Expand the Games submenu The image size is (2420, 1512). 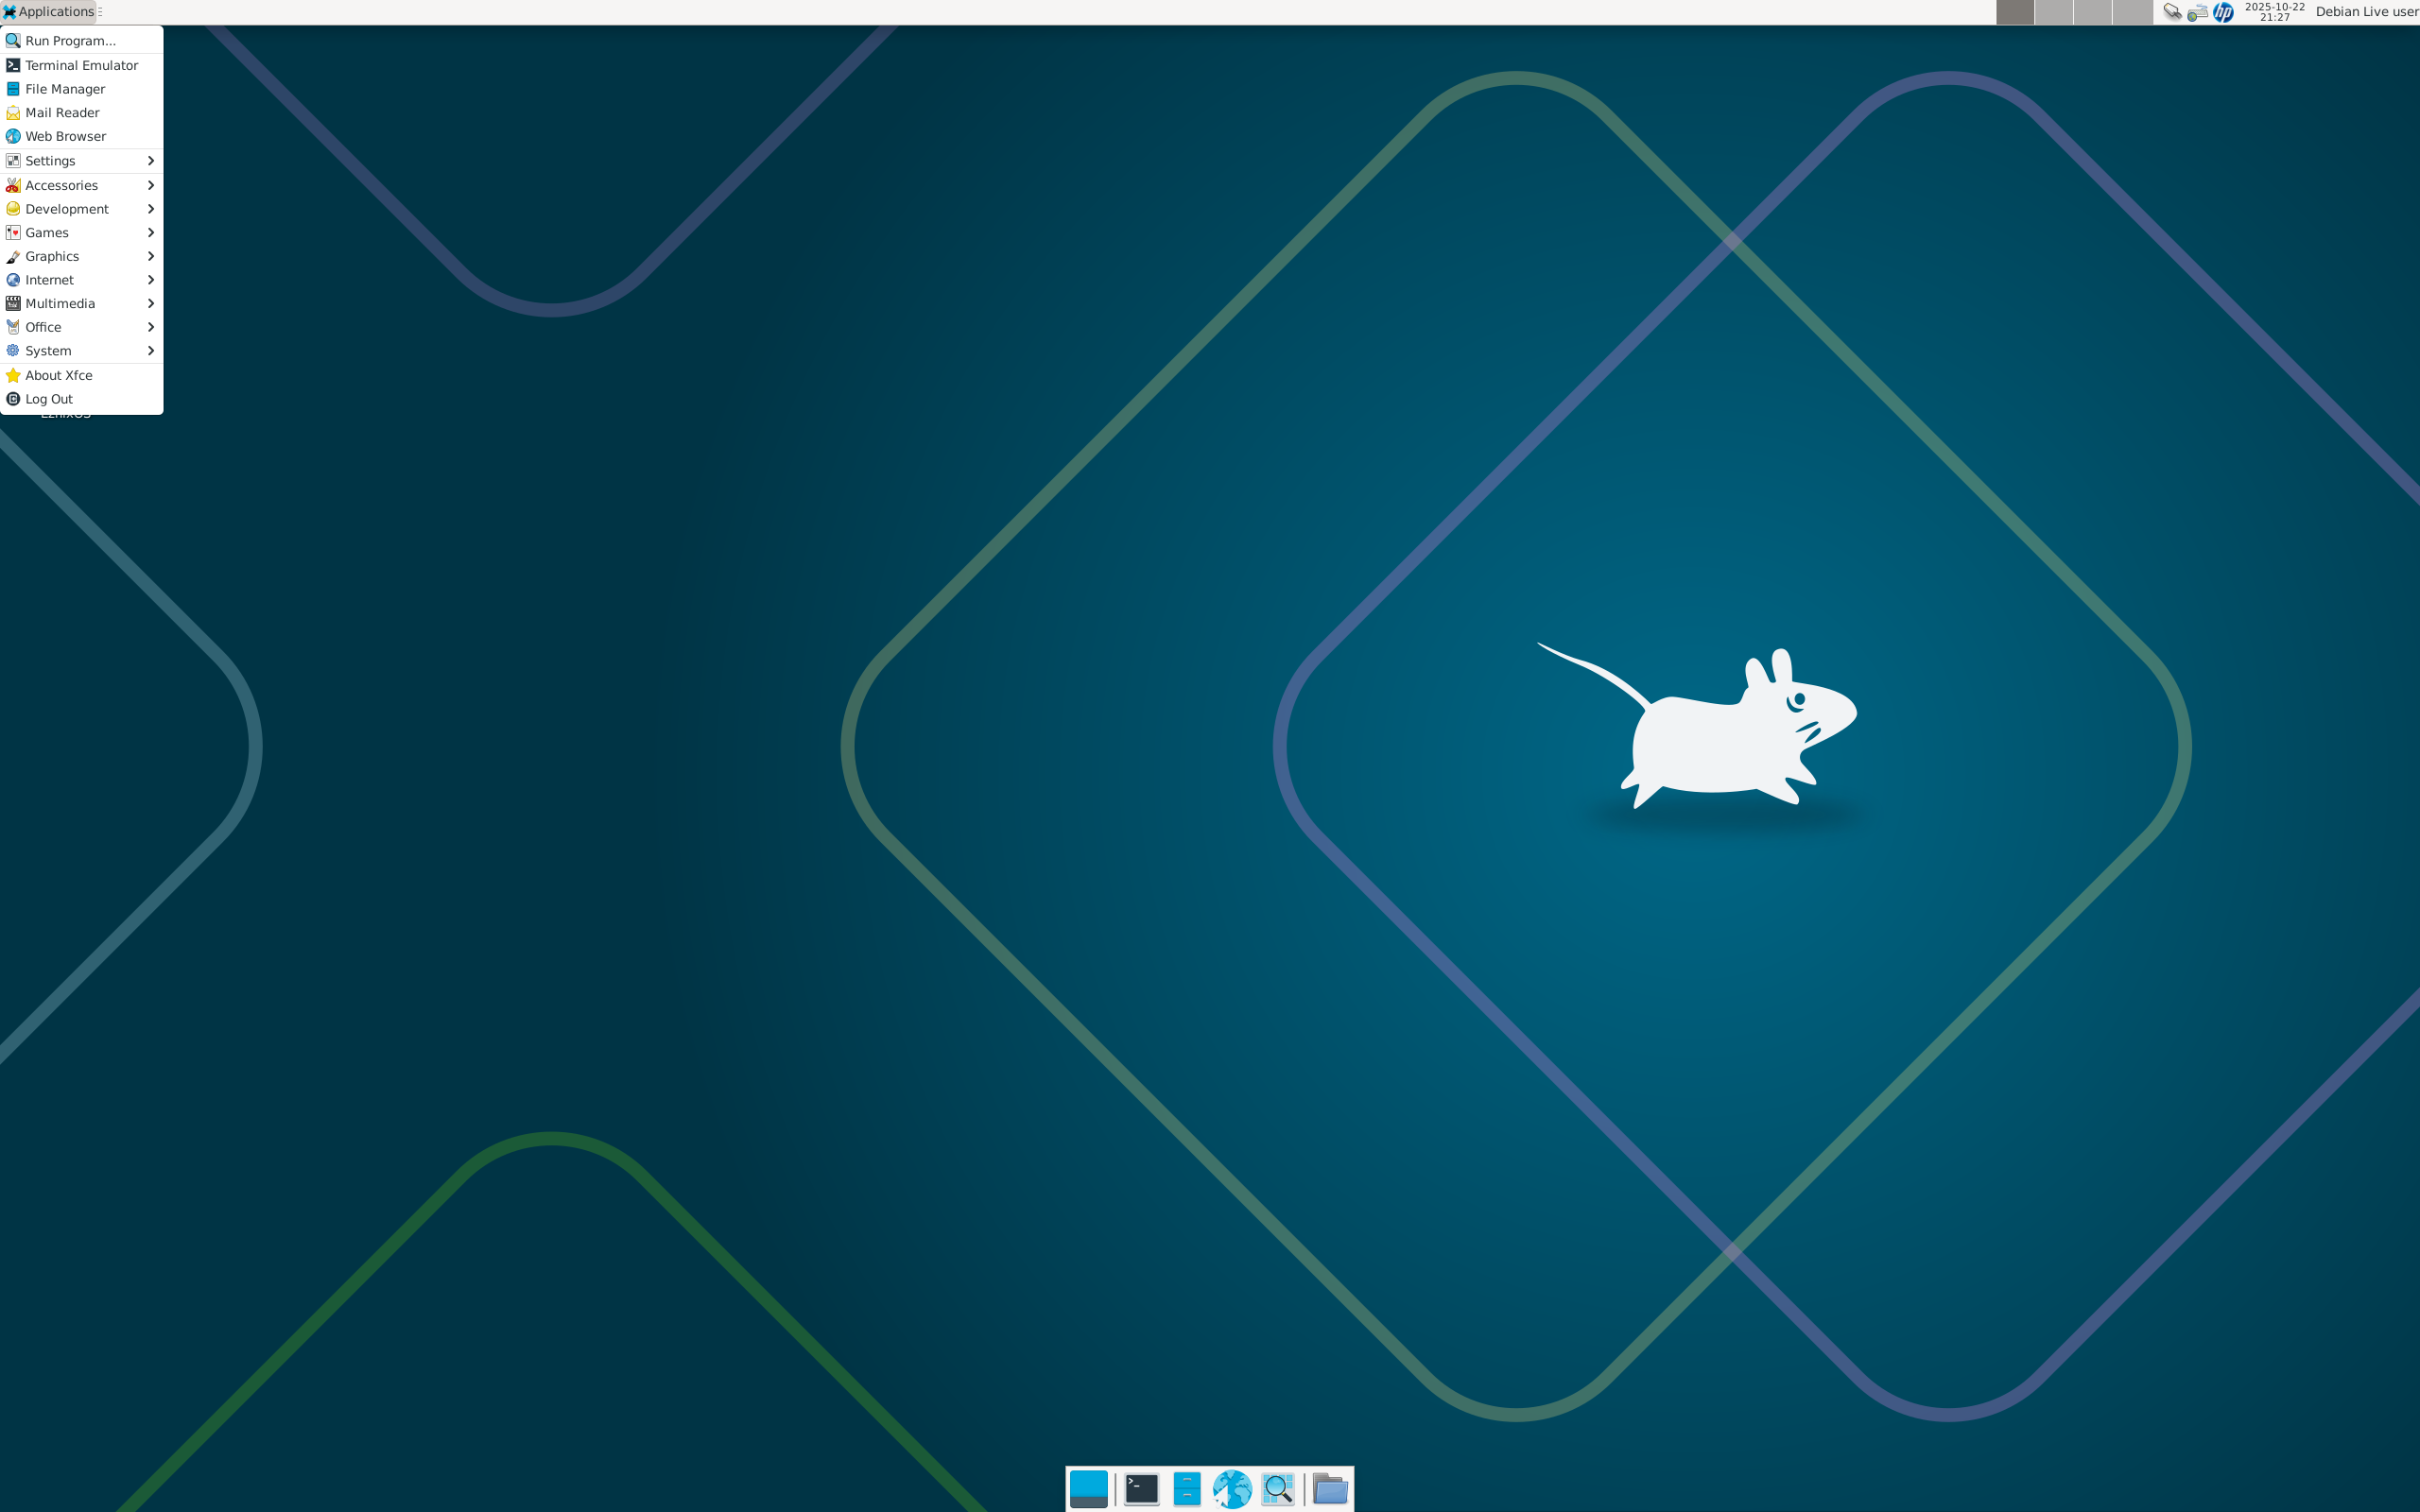81,233
